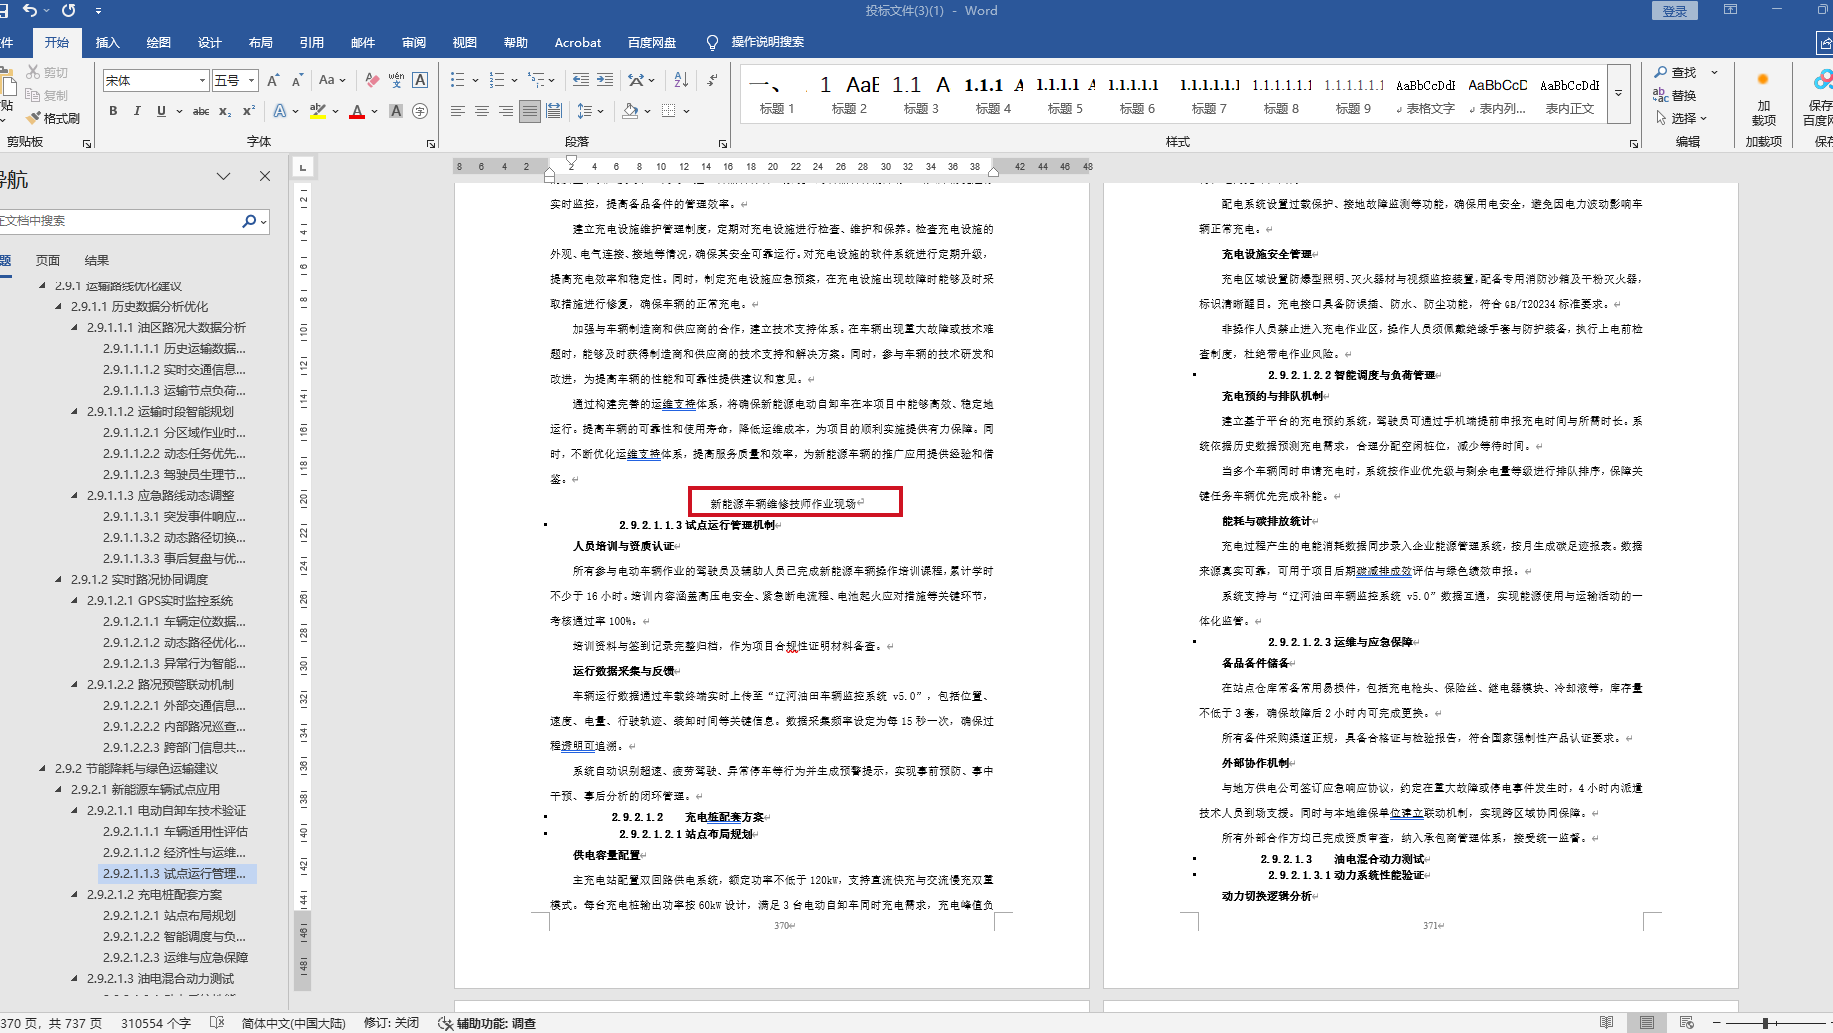Go to heading 2.9.1.2.1 GPS实时监控系统
Screen dimensions: 1833x1033
[x=159, y=601]
